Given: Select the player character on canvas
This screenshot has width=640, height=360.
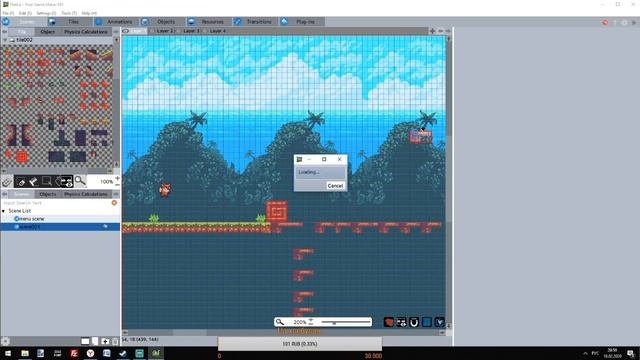Looking at the screenshot, I should pos(165,190).
